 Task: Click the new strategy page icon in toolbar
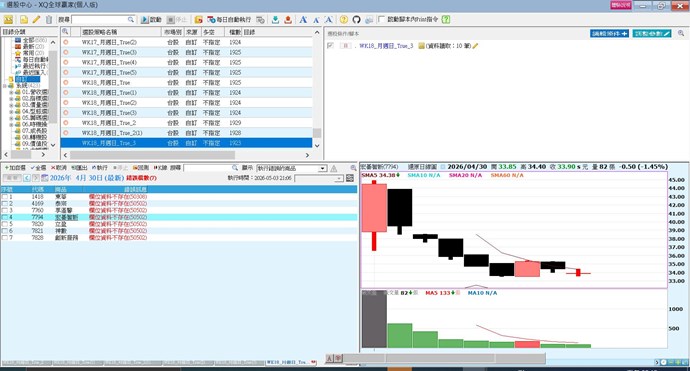click(x=23, y=20)
